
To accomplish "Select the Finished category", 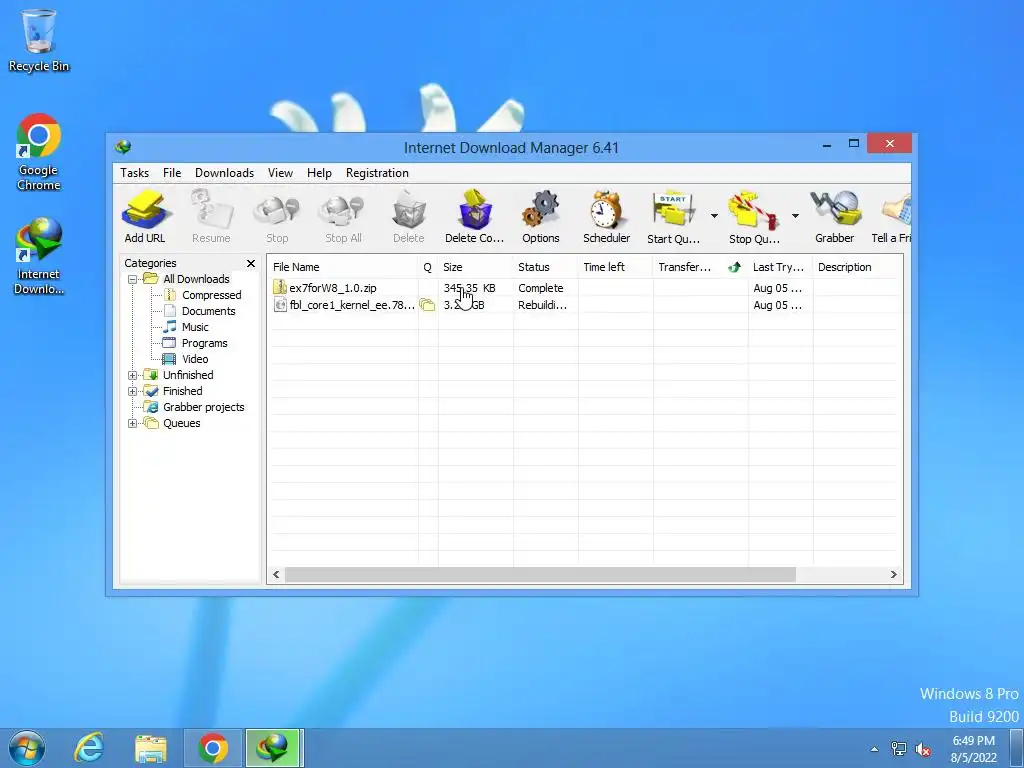I will pyautogui.click(x=182, y=391).
